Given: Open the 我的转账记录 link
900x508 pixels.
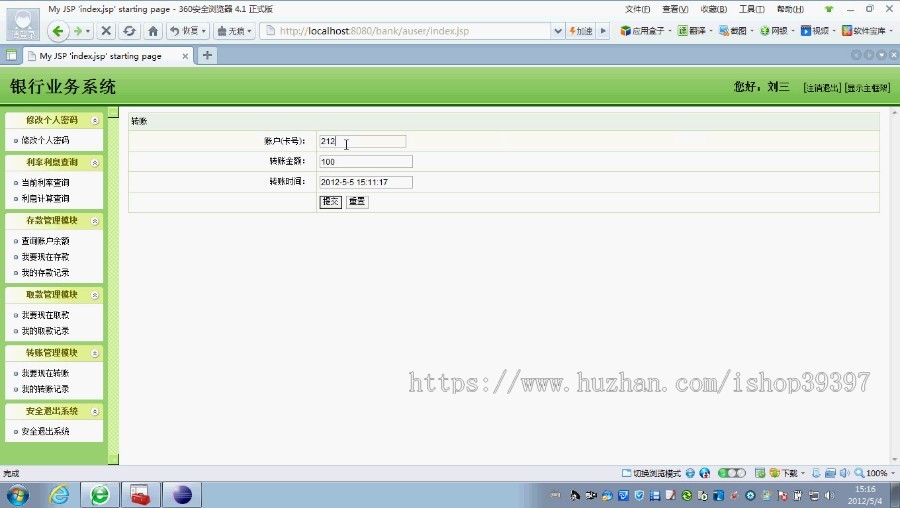Looking at the screenshot, I should (45, 389).
